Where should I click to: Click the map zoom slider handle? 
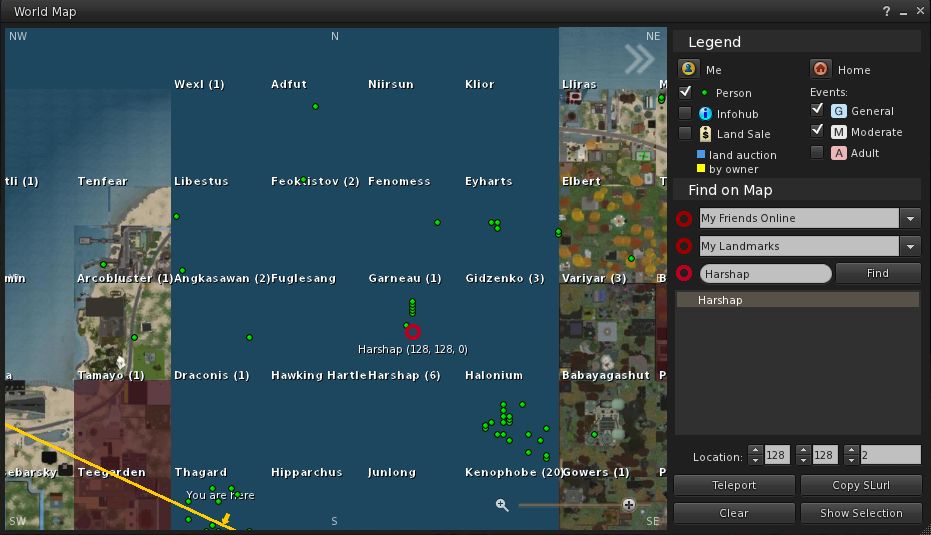[x=628, y=505]
